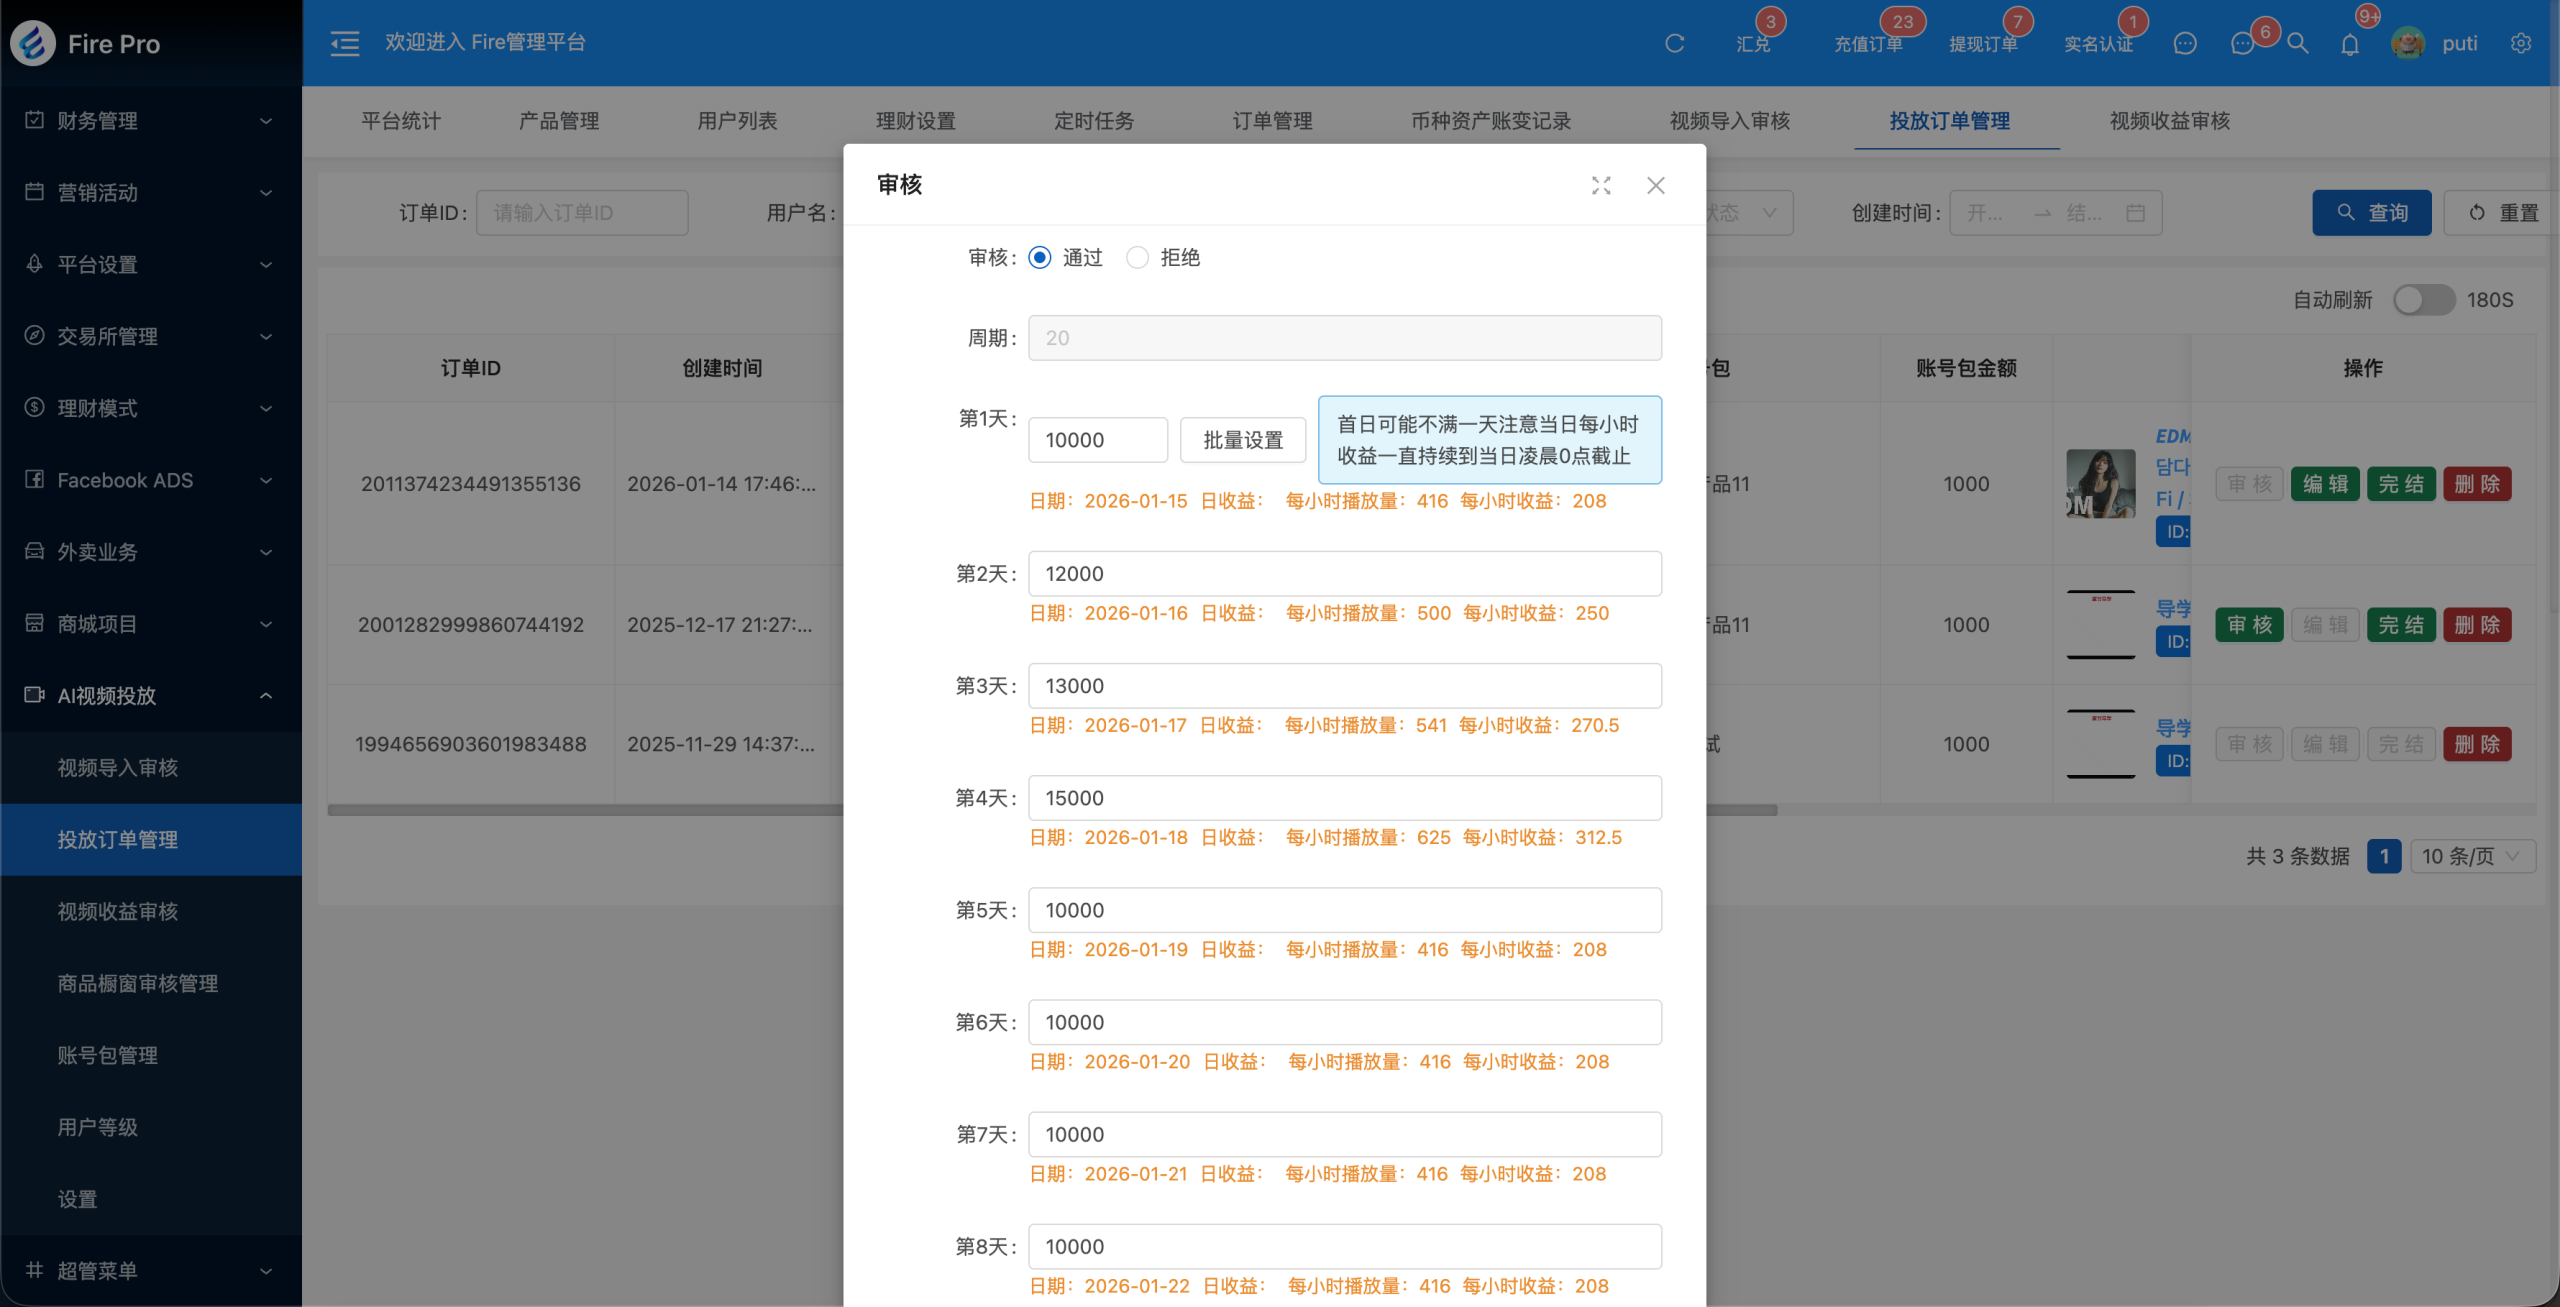The image size is (2560, 1307).
Task: Open the settings gear icon top right
Action: click(x=2521, y=43)
